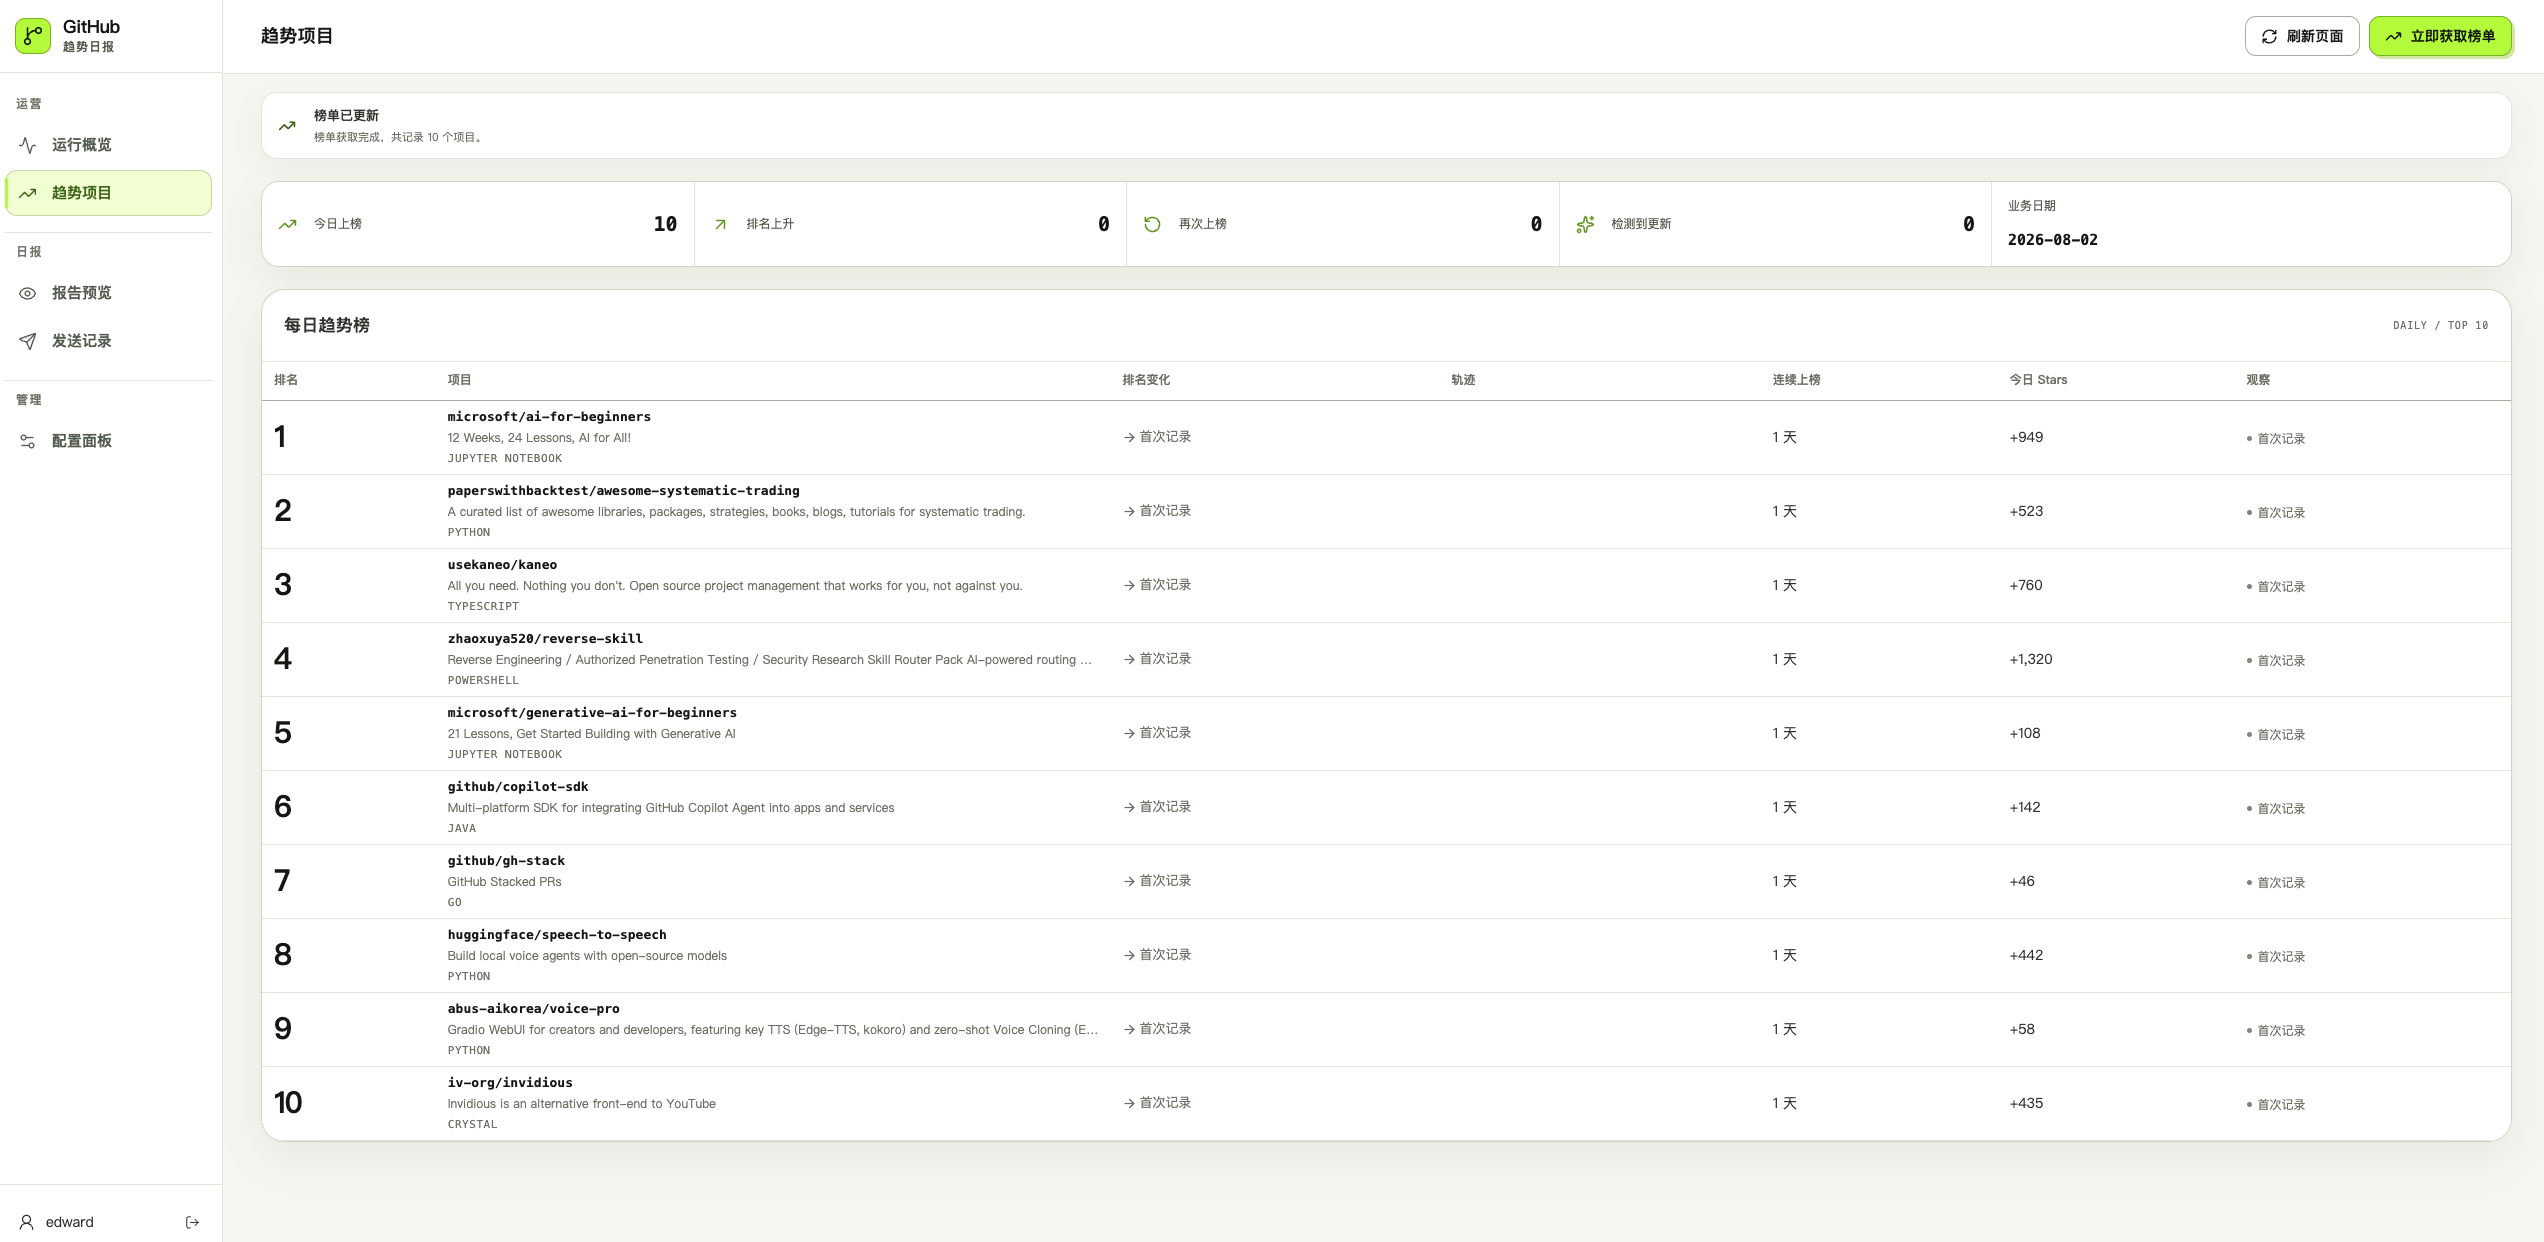Click the business date 2026-08-02
The image size is (2544, 1242).
2053,240
